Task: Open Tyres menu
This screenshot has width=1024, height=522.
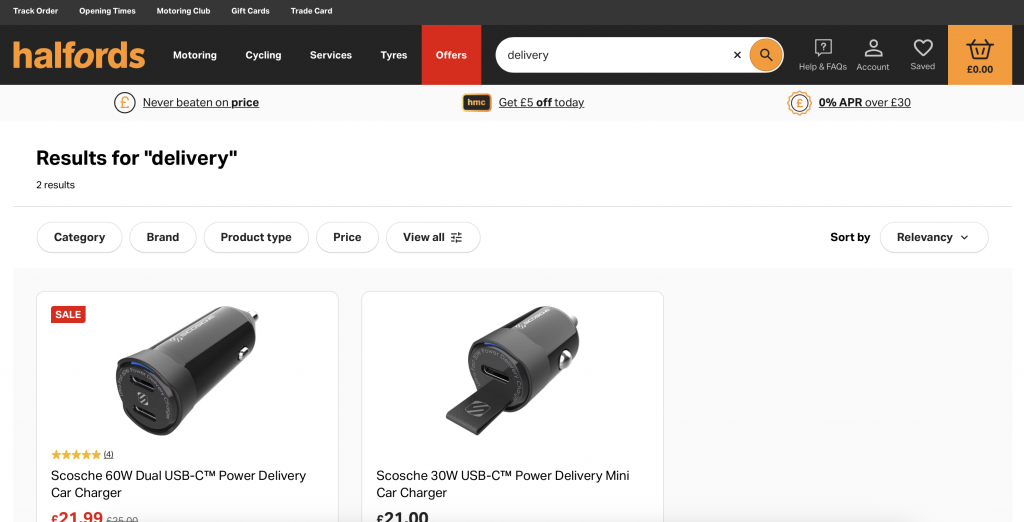Action: pos(394,55)
